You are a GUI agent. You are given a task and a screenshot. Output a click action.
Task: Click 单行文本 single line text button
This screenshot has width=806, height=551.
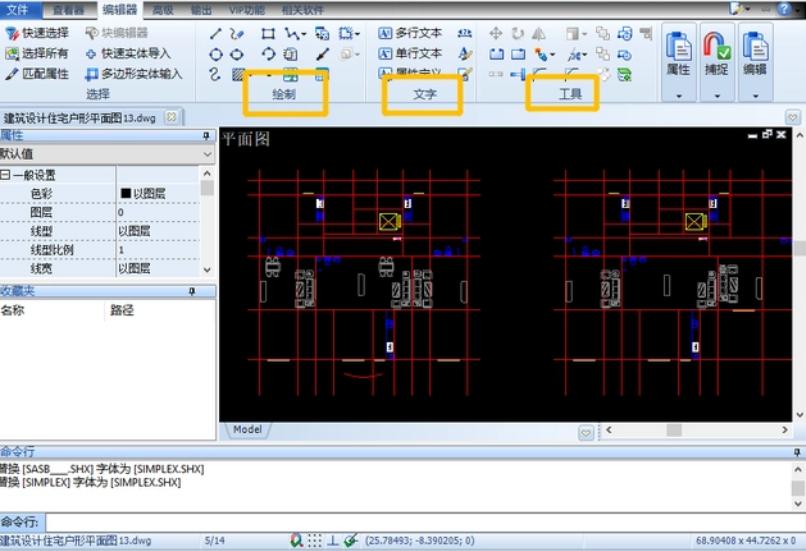tap(410, 53)
